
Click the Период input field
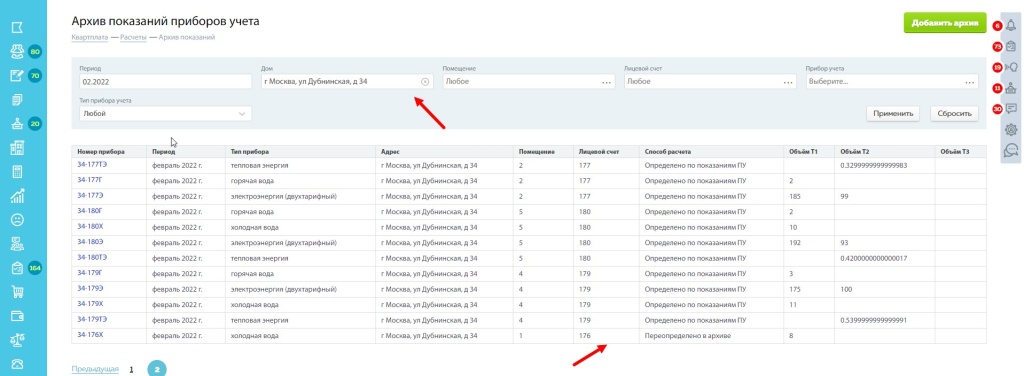[x=165, y=82]
